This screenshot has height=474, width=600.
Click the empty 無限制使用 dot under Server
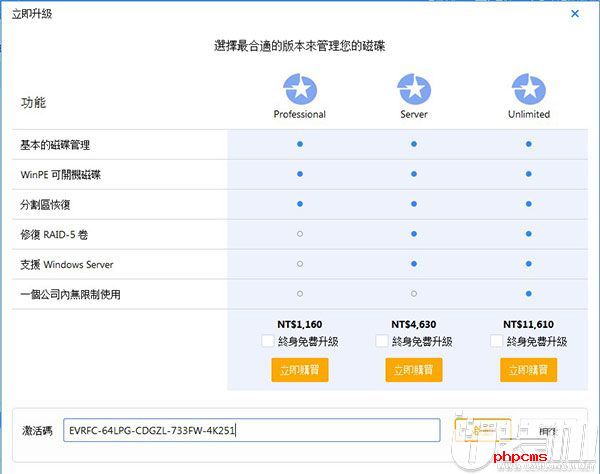(414, 294)
